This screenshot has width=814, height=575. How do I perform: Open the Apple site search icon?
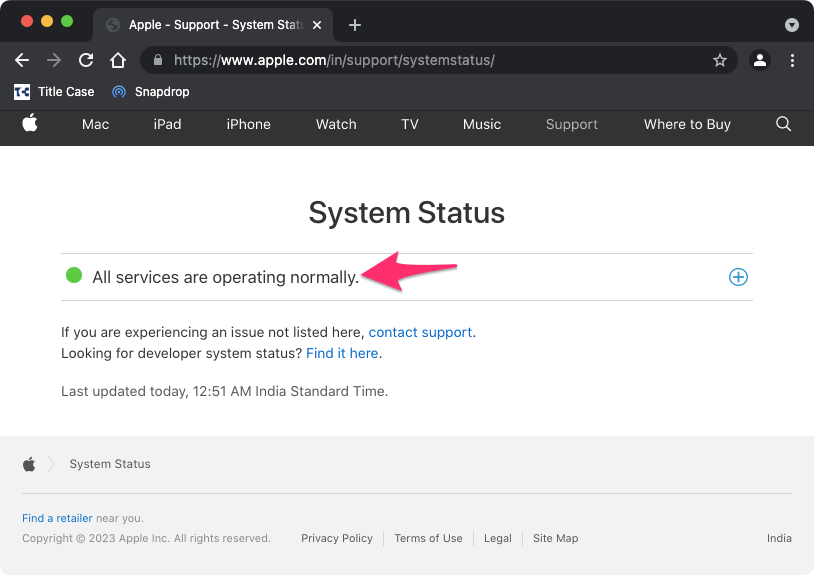[x=783, y=124]
